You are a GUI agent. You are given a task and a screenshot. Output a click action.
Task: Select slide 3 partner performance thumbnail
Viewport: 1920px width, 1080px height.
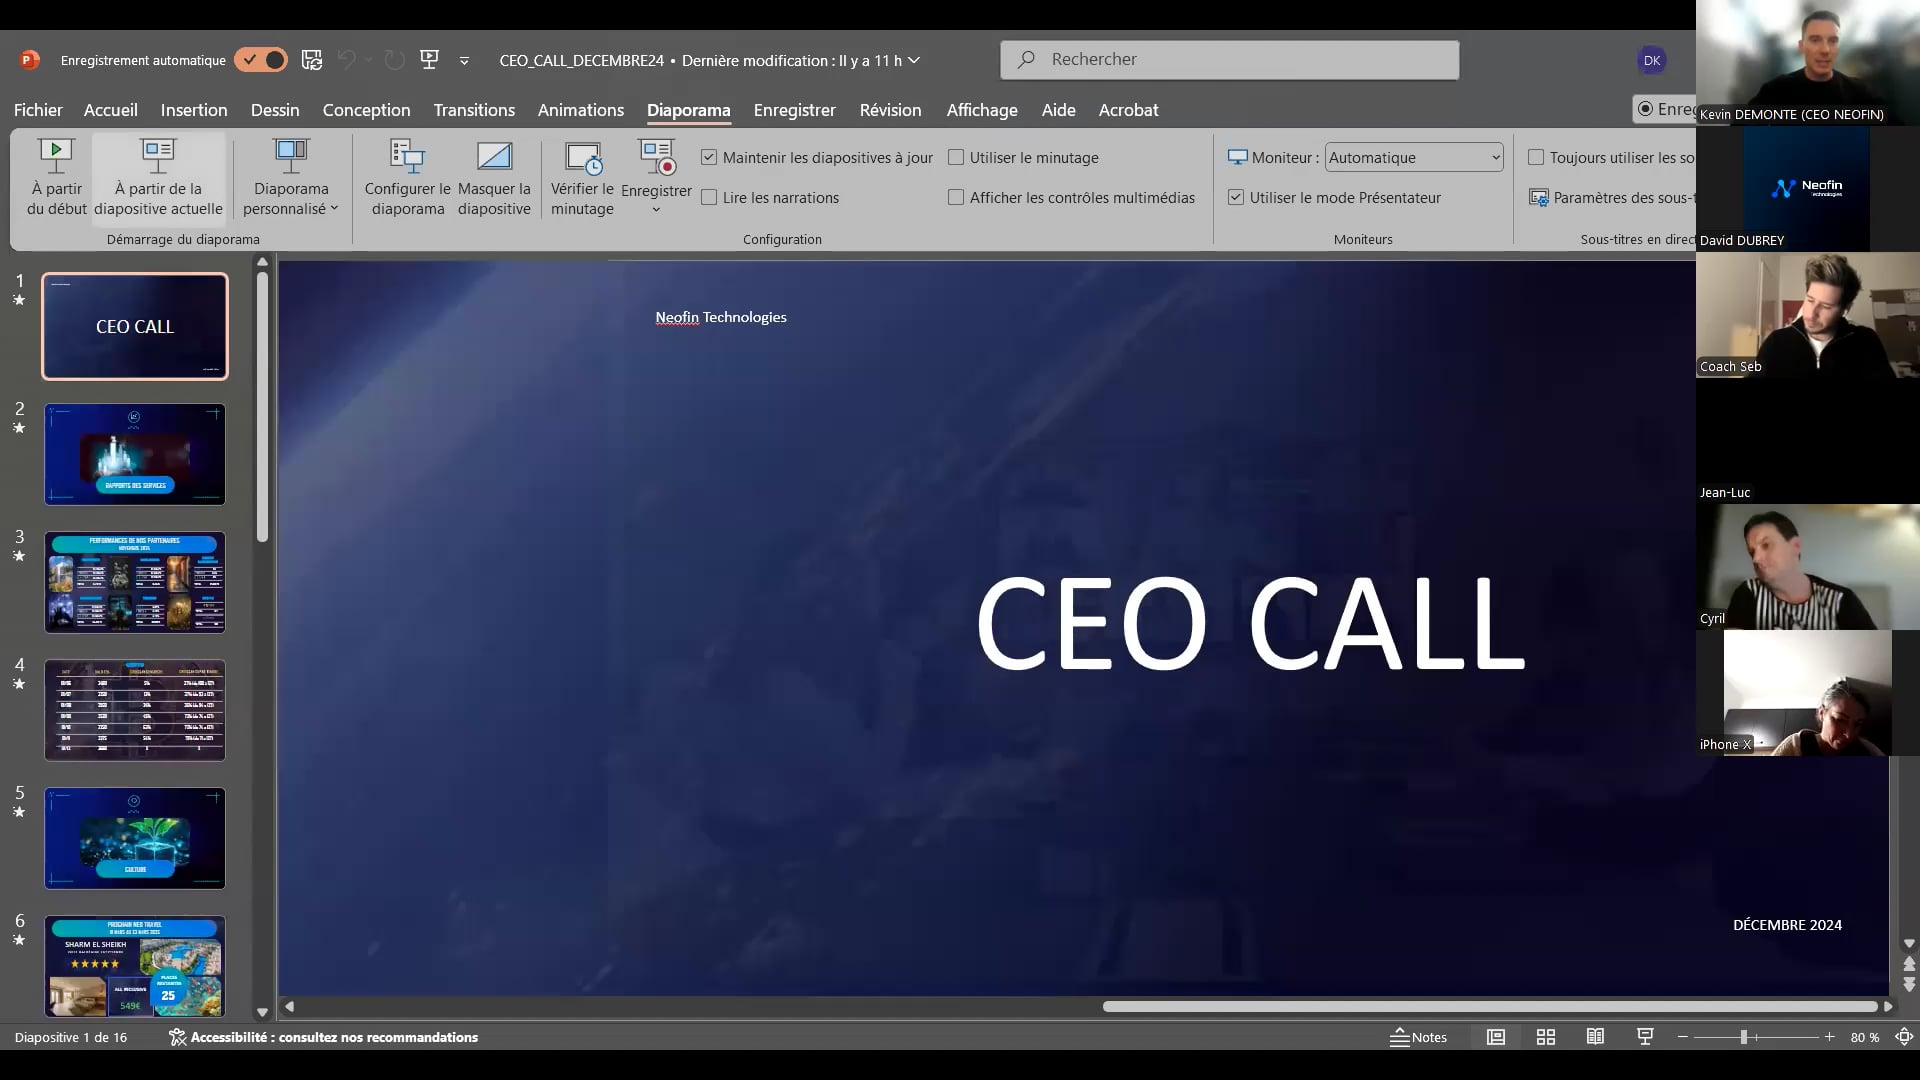click(x=135, y=582)
